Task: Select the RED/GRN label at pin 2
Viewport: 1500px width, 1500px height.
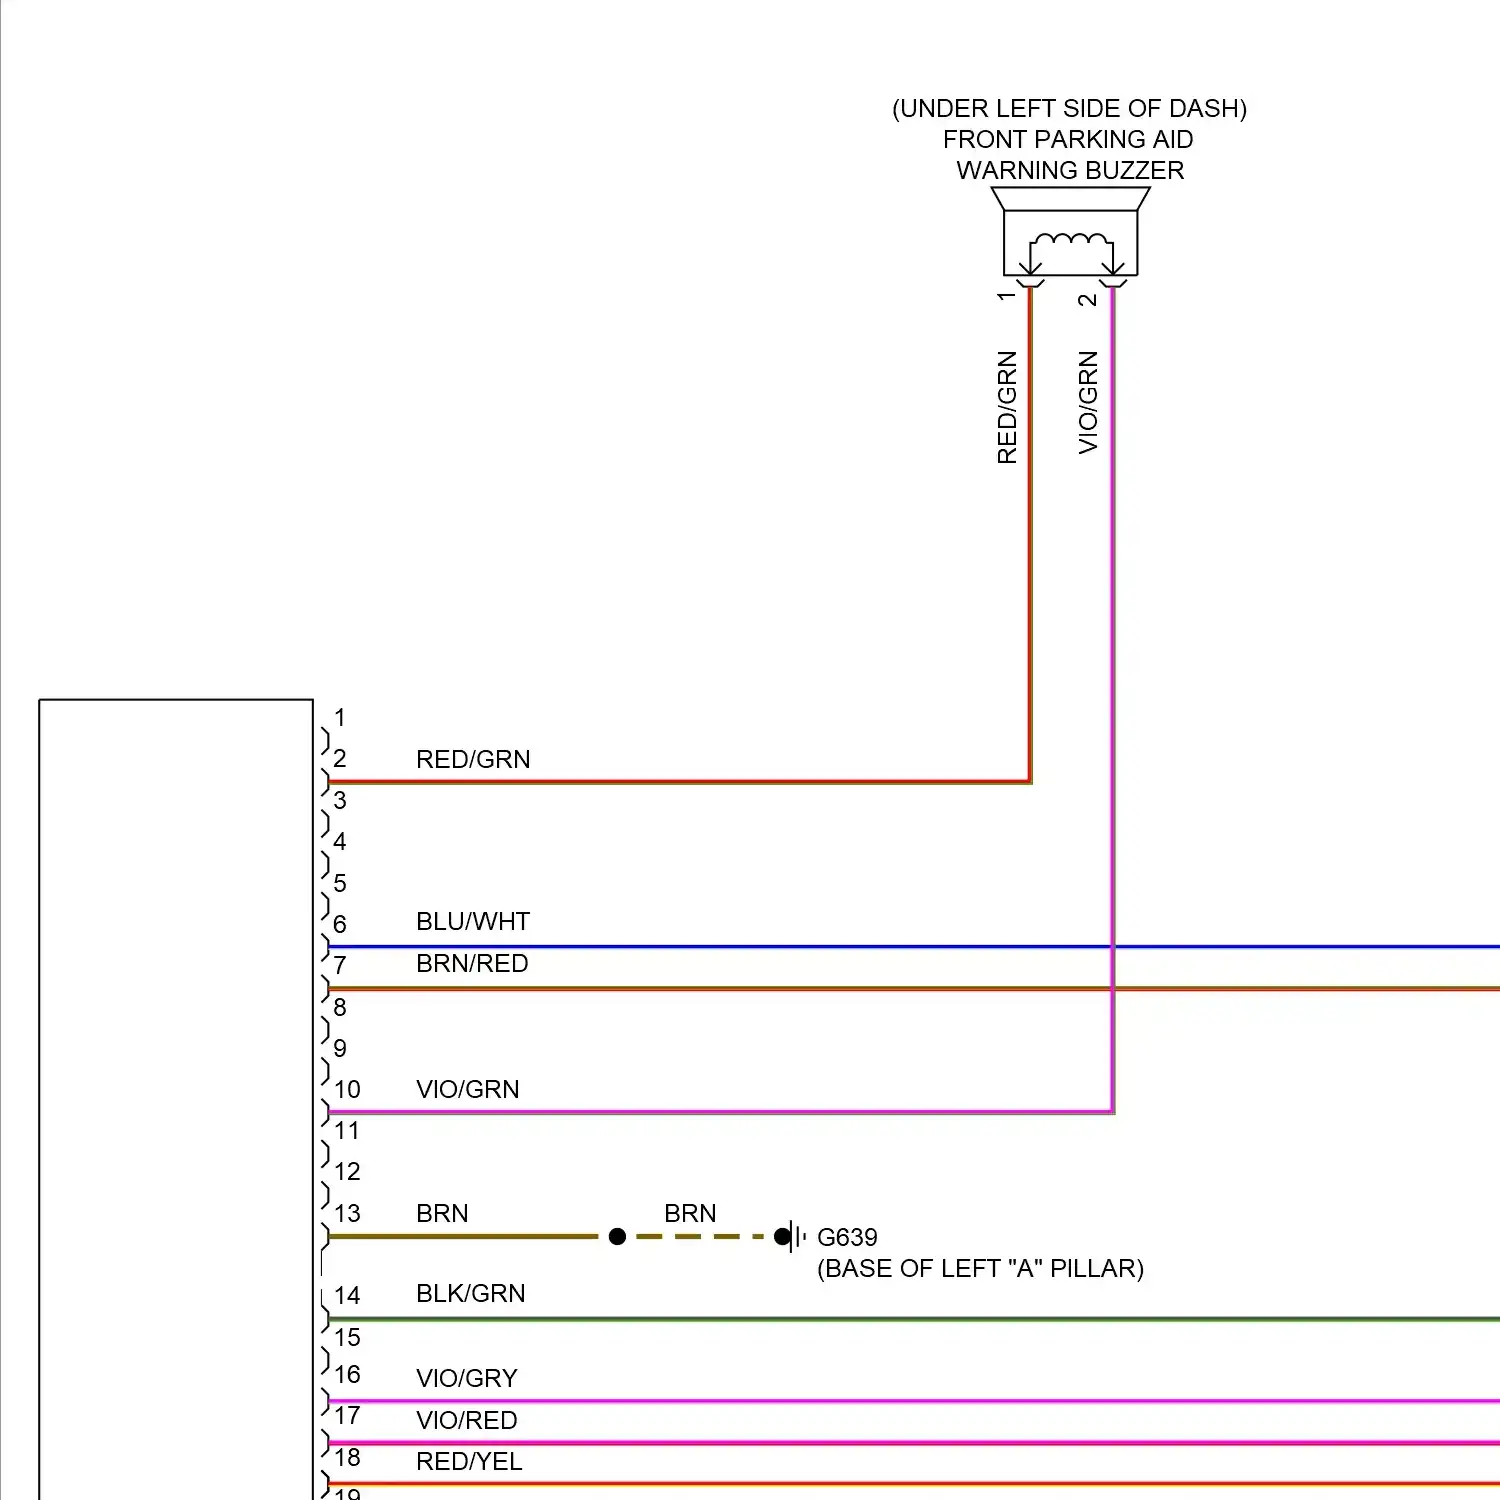Action: coord(473,759)
